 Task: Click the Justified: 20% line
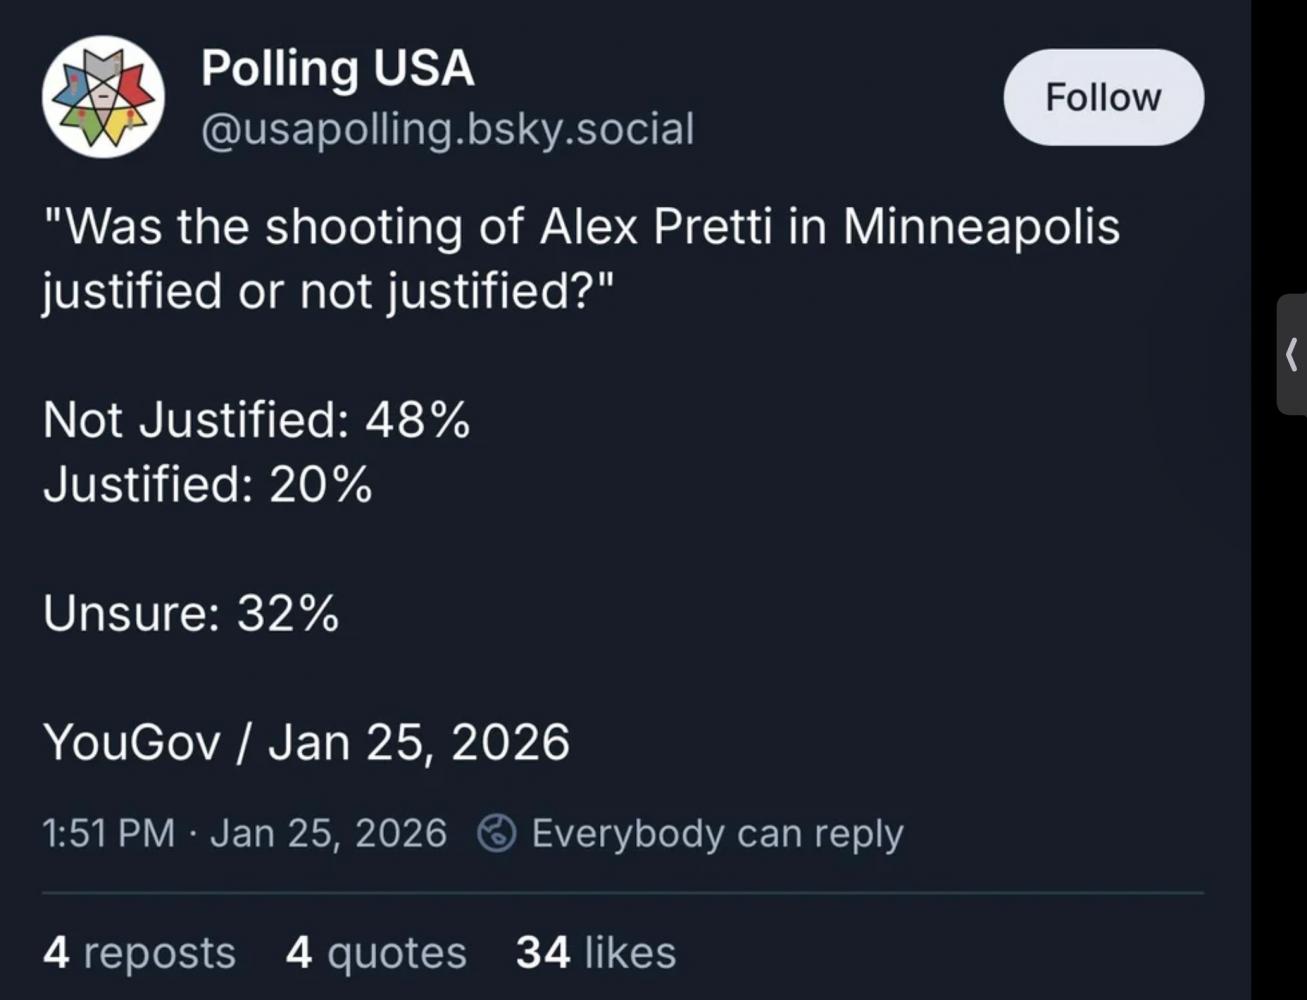207,485
